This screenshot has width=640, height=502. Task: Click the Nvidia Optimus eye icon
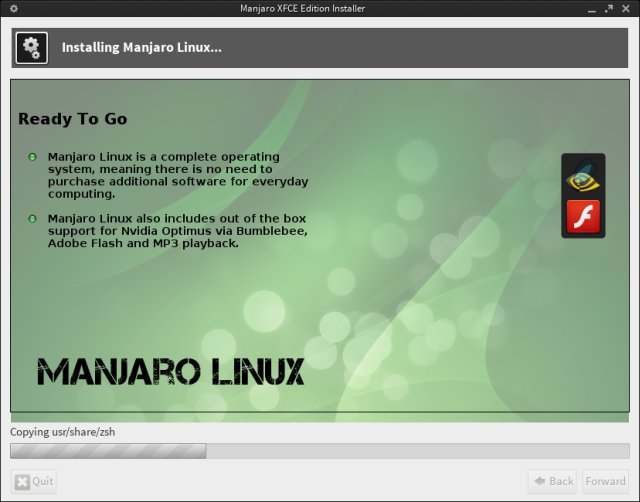[583, 177]
